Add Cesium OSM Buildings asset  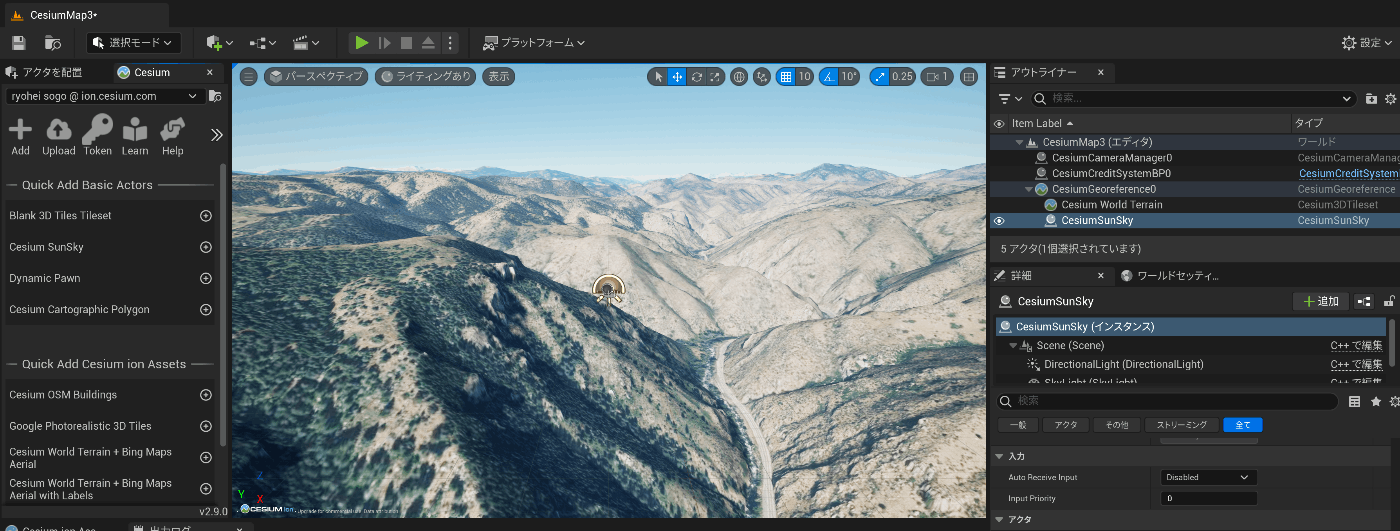tap(206, 395)
